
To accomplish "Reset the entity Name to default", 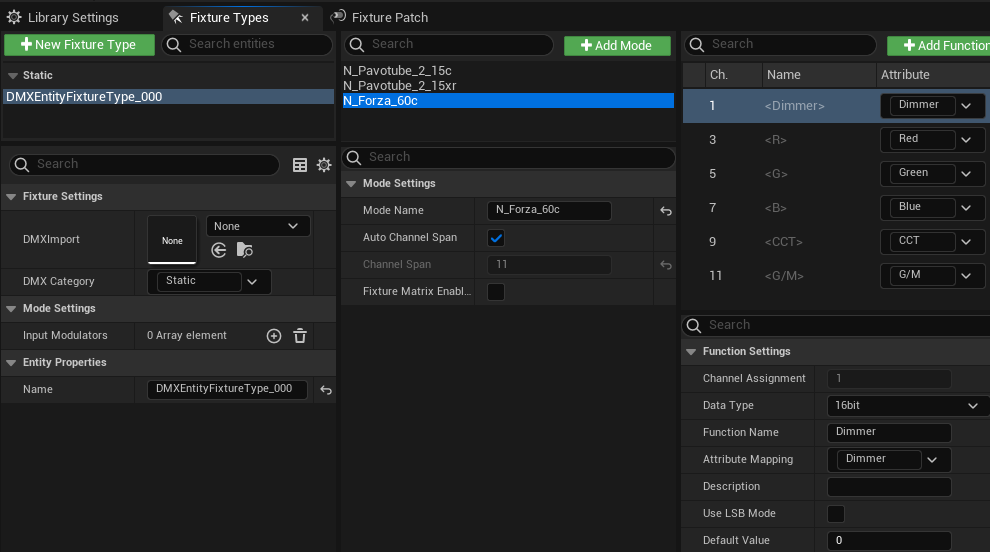I will click(326, 390).
